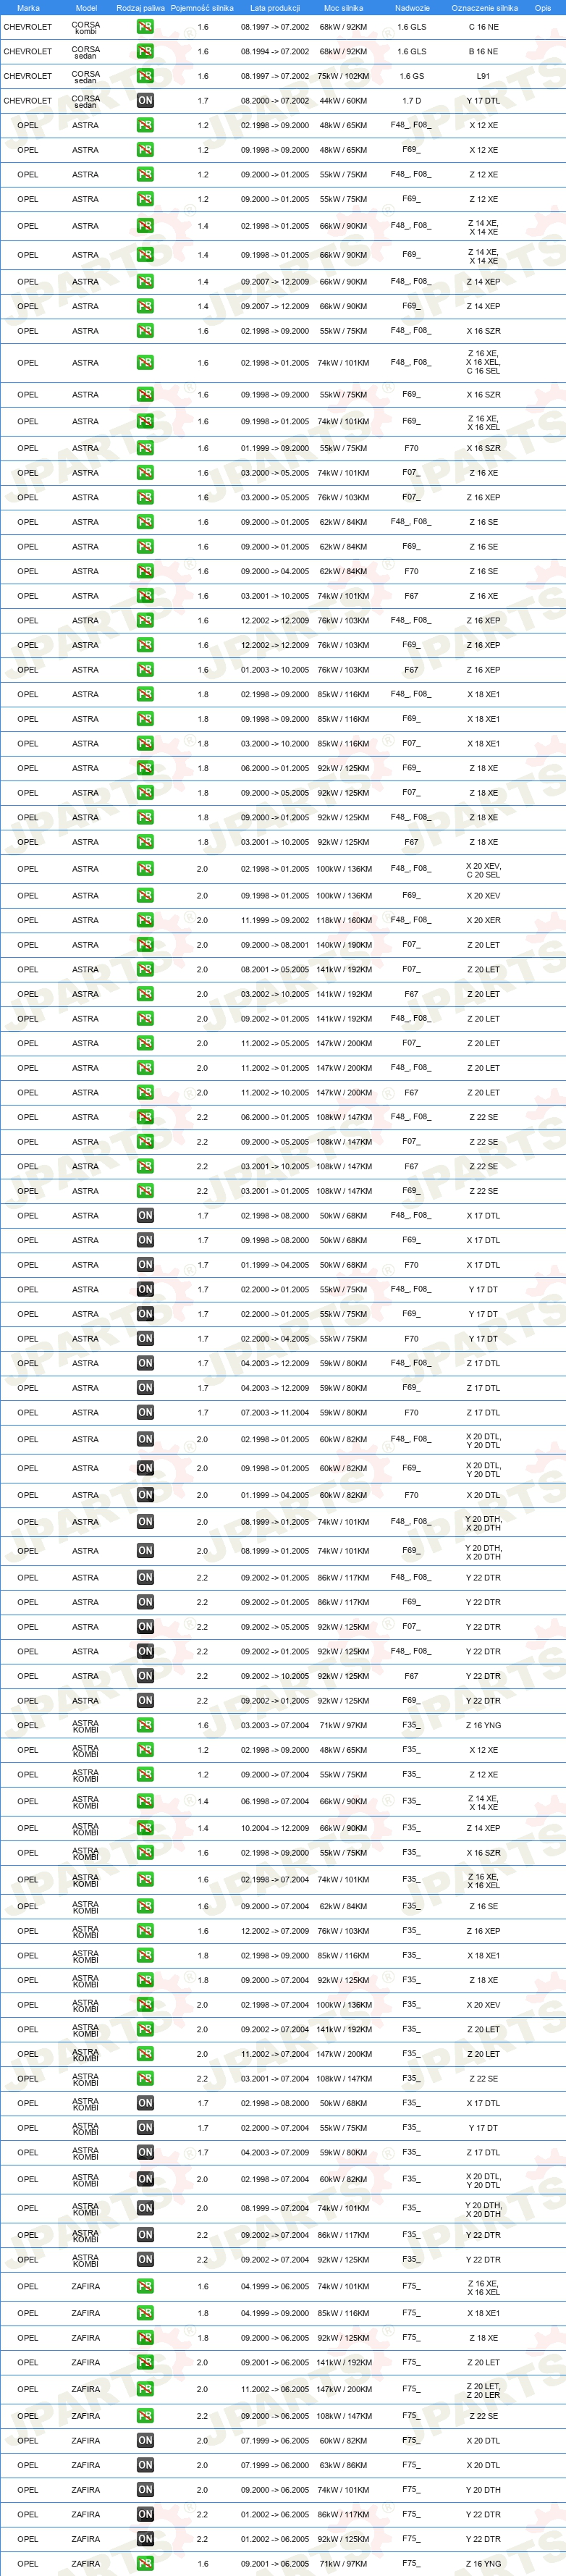Click diesel ON icon in Astra Kombi Z 17 DTL row
The image size is (566, 2576).
coord(145,2152)
